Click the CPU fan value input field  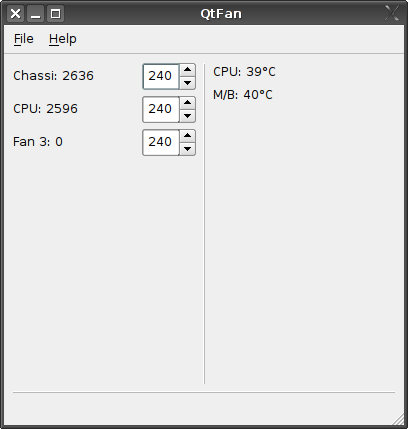pos(161,109)
